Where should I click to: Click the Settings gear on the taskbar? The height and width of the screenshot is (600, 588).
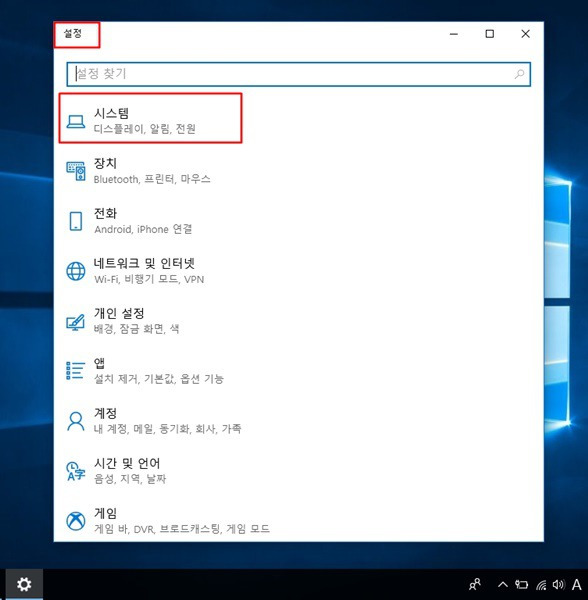pyautogui.click(x=24, y=584)
